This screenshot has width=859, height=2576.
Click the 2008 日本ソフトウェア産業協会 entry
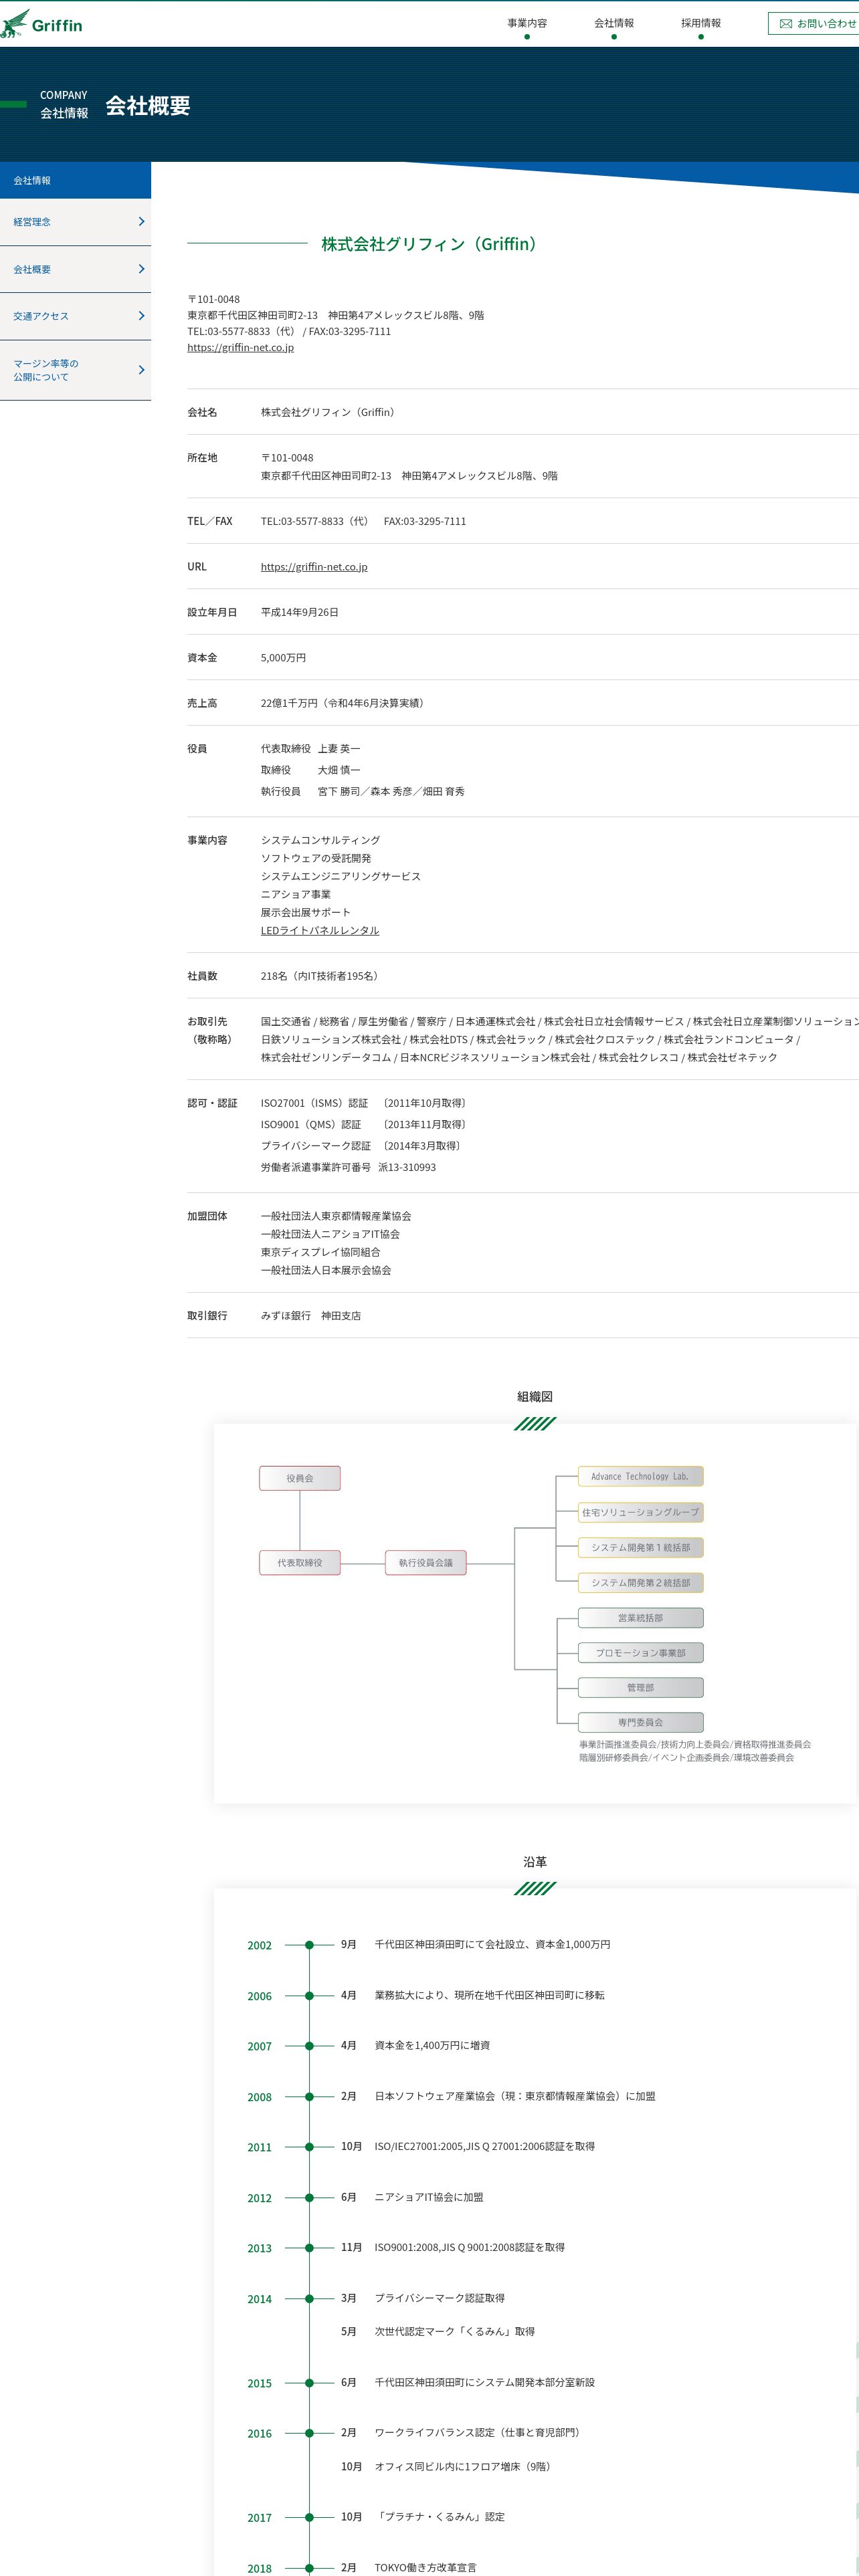[x=515, y=2097]
